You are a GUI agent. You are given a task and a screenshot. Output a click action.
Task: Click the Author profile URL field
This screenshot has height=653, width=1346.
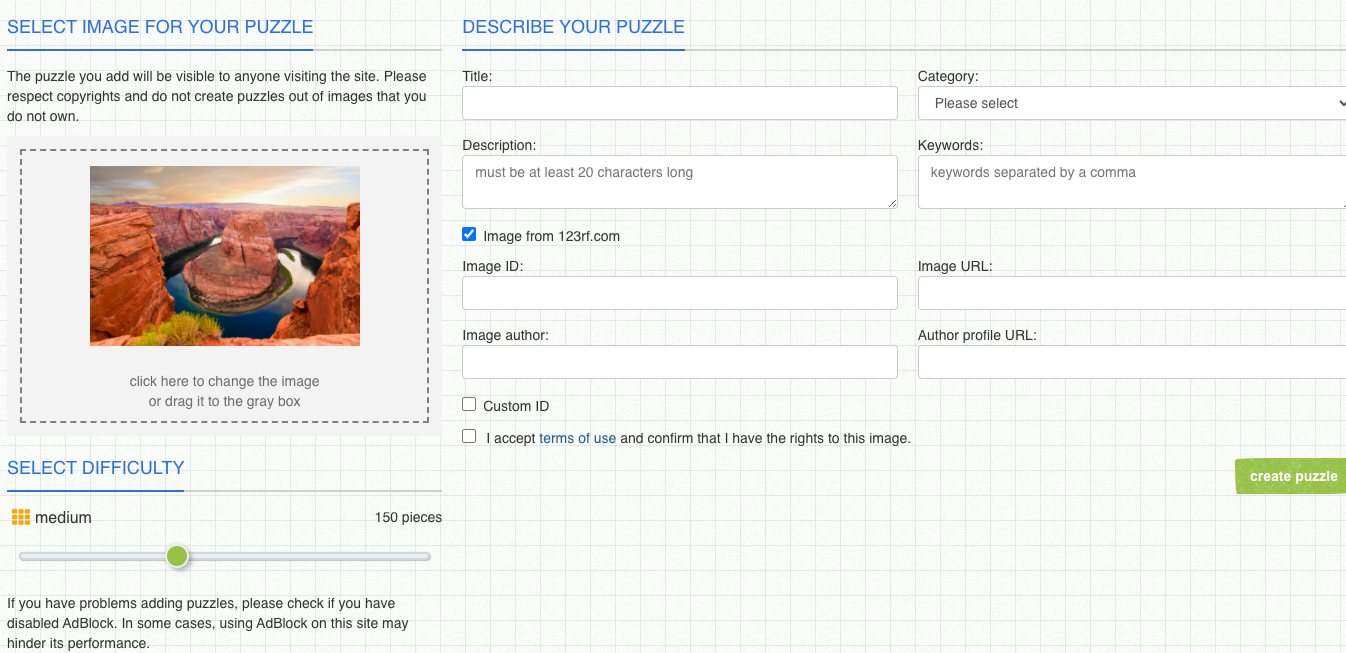[x=1131, y=361]
